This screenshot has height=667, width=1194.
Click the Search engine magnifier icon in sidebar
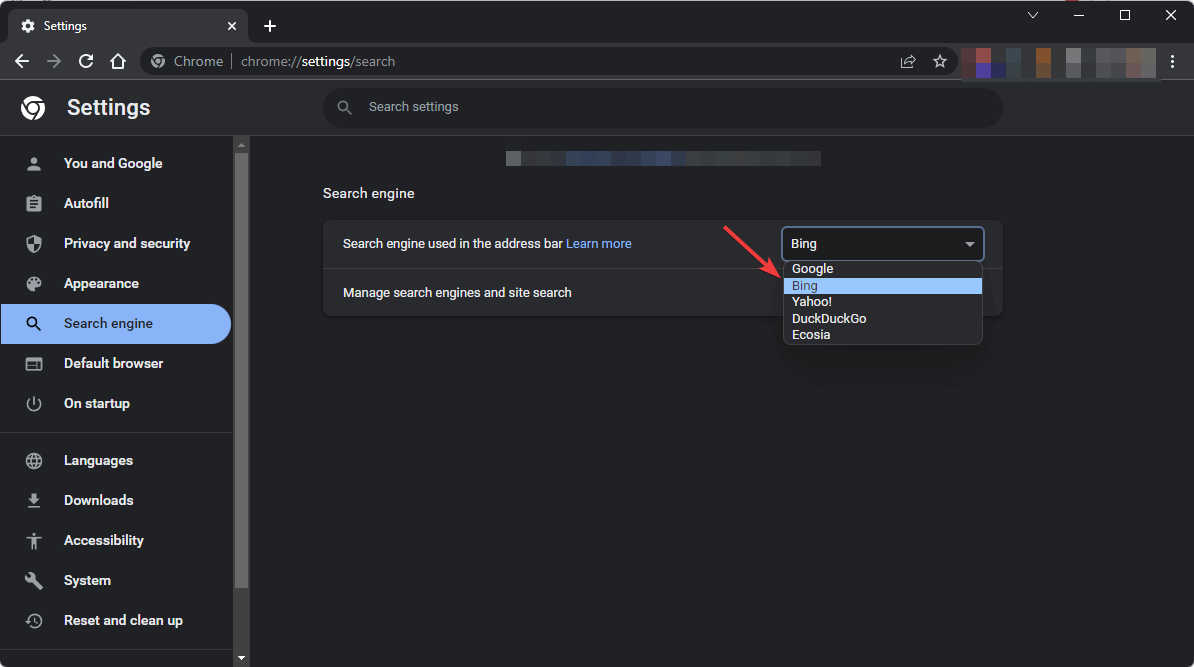click(34, 324)
